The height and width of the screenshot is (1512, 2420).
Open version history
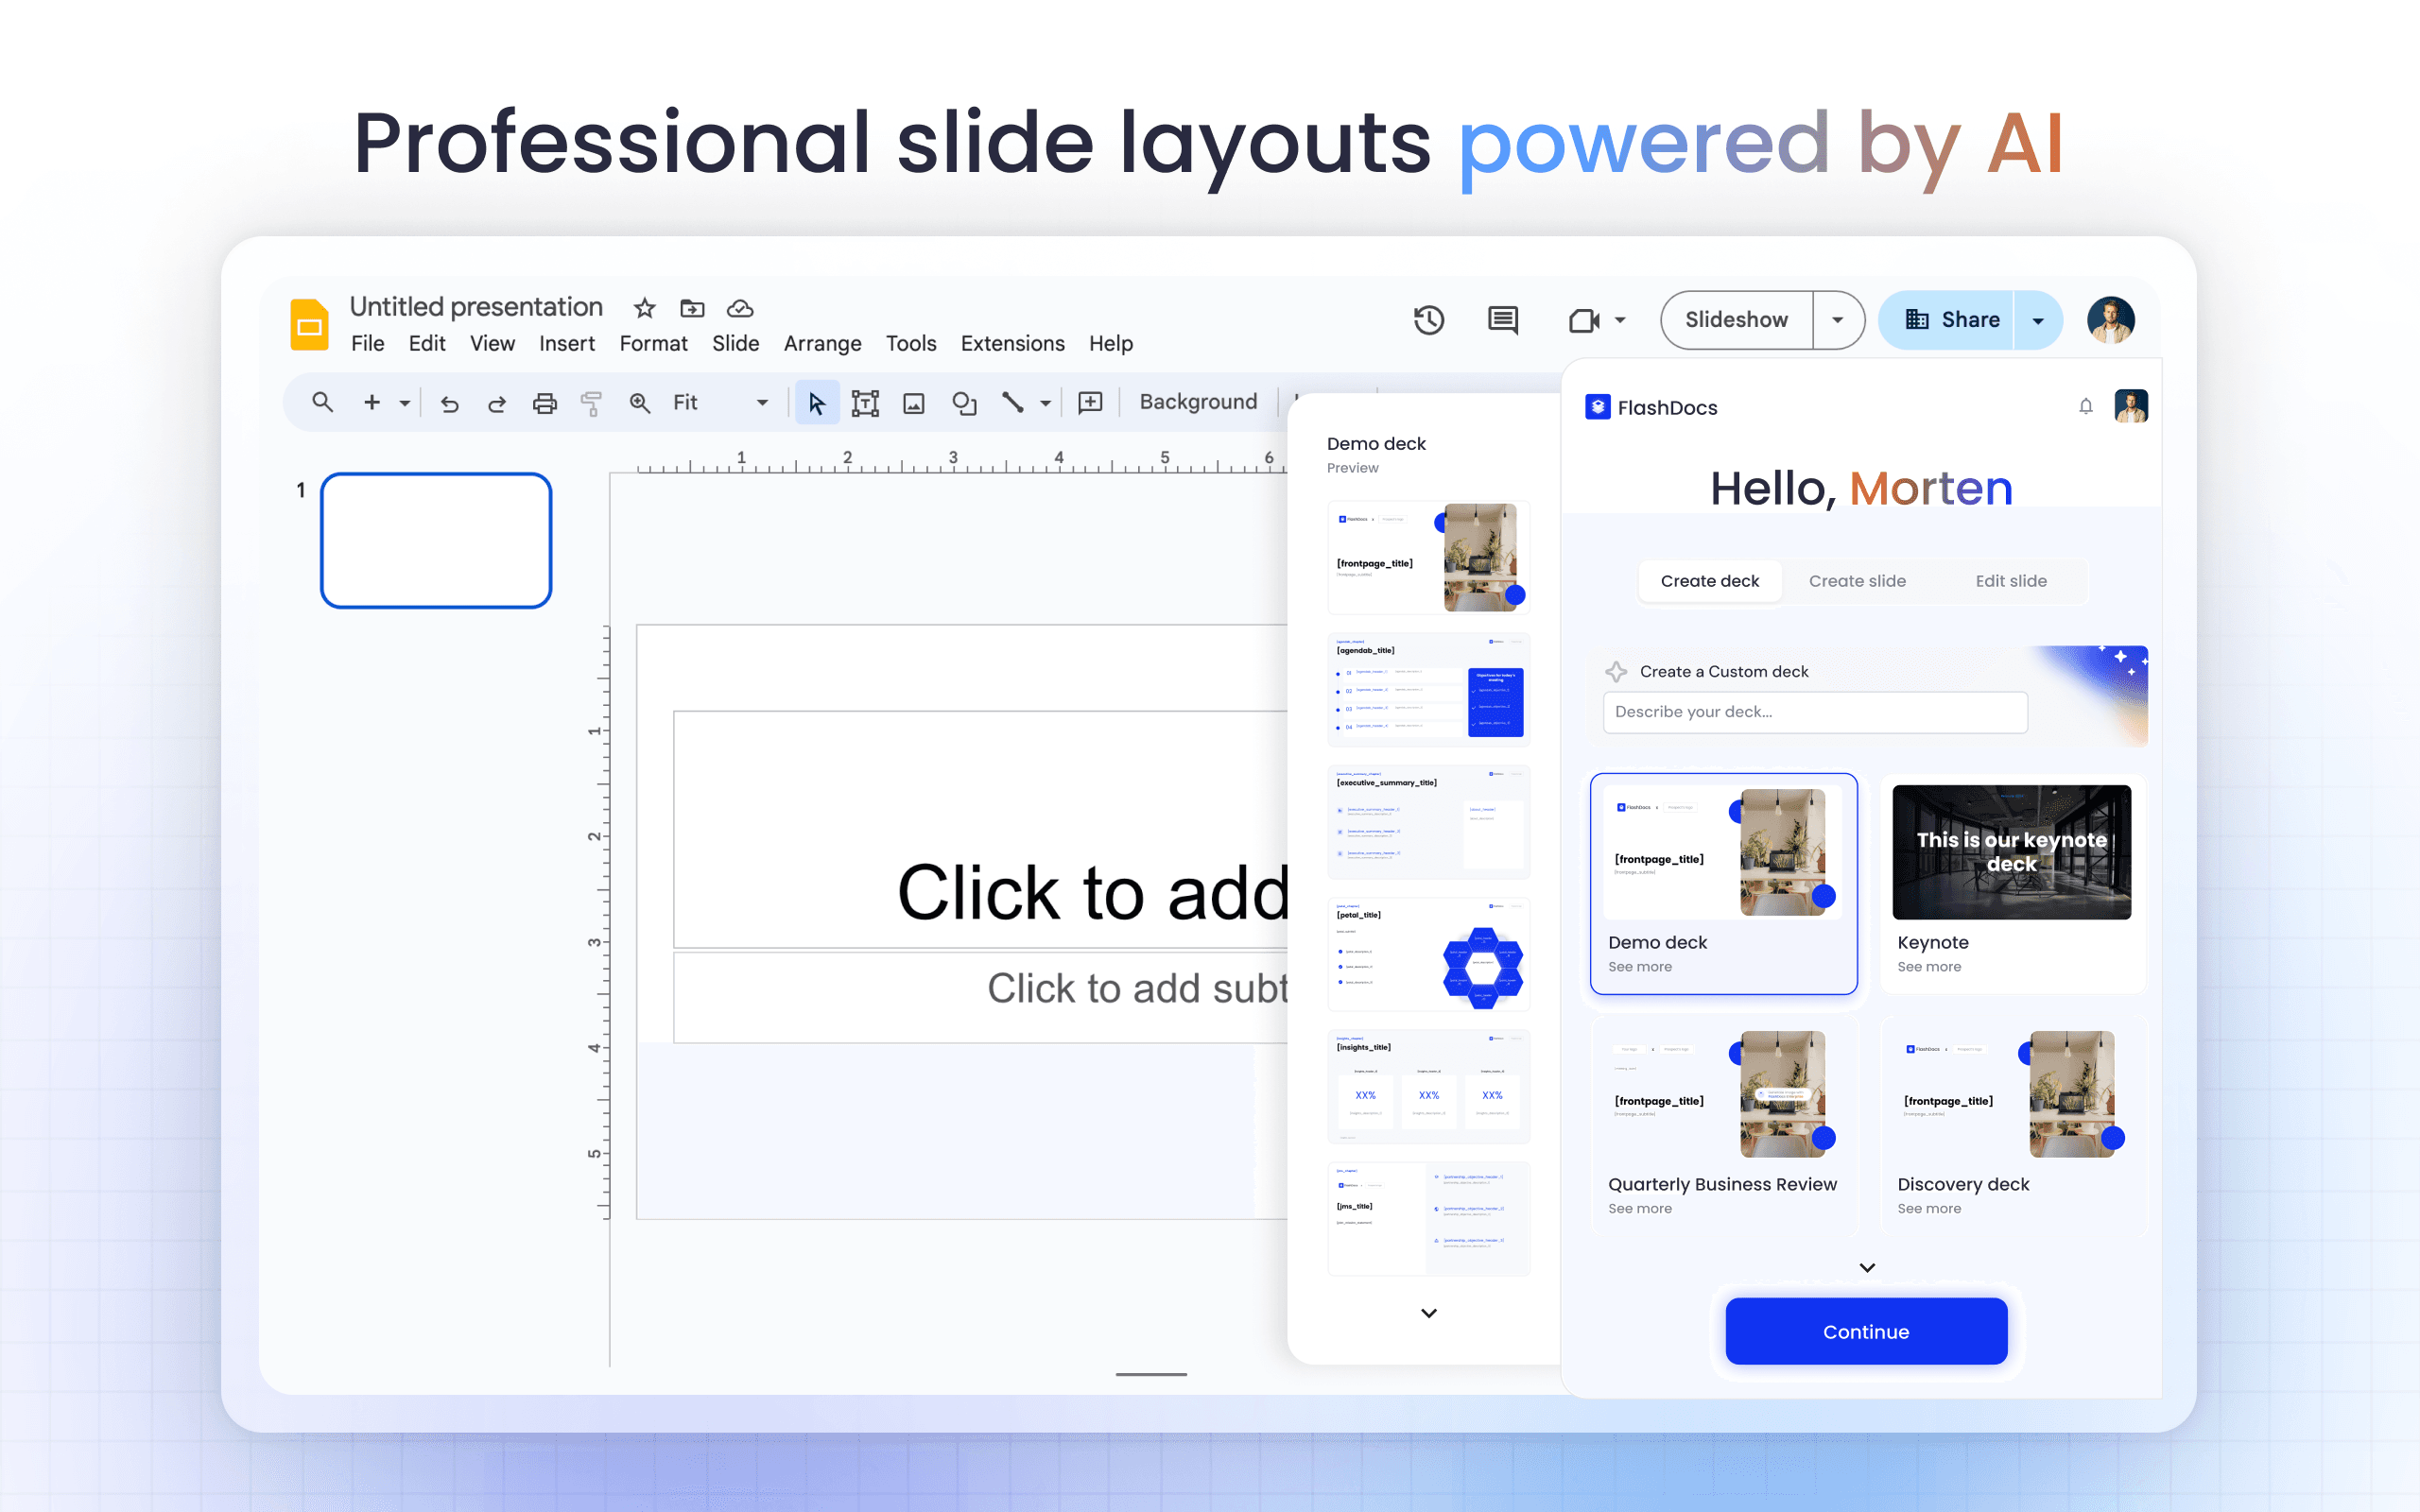1428,320
